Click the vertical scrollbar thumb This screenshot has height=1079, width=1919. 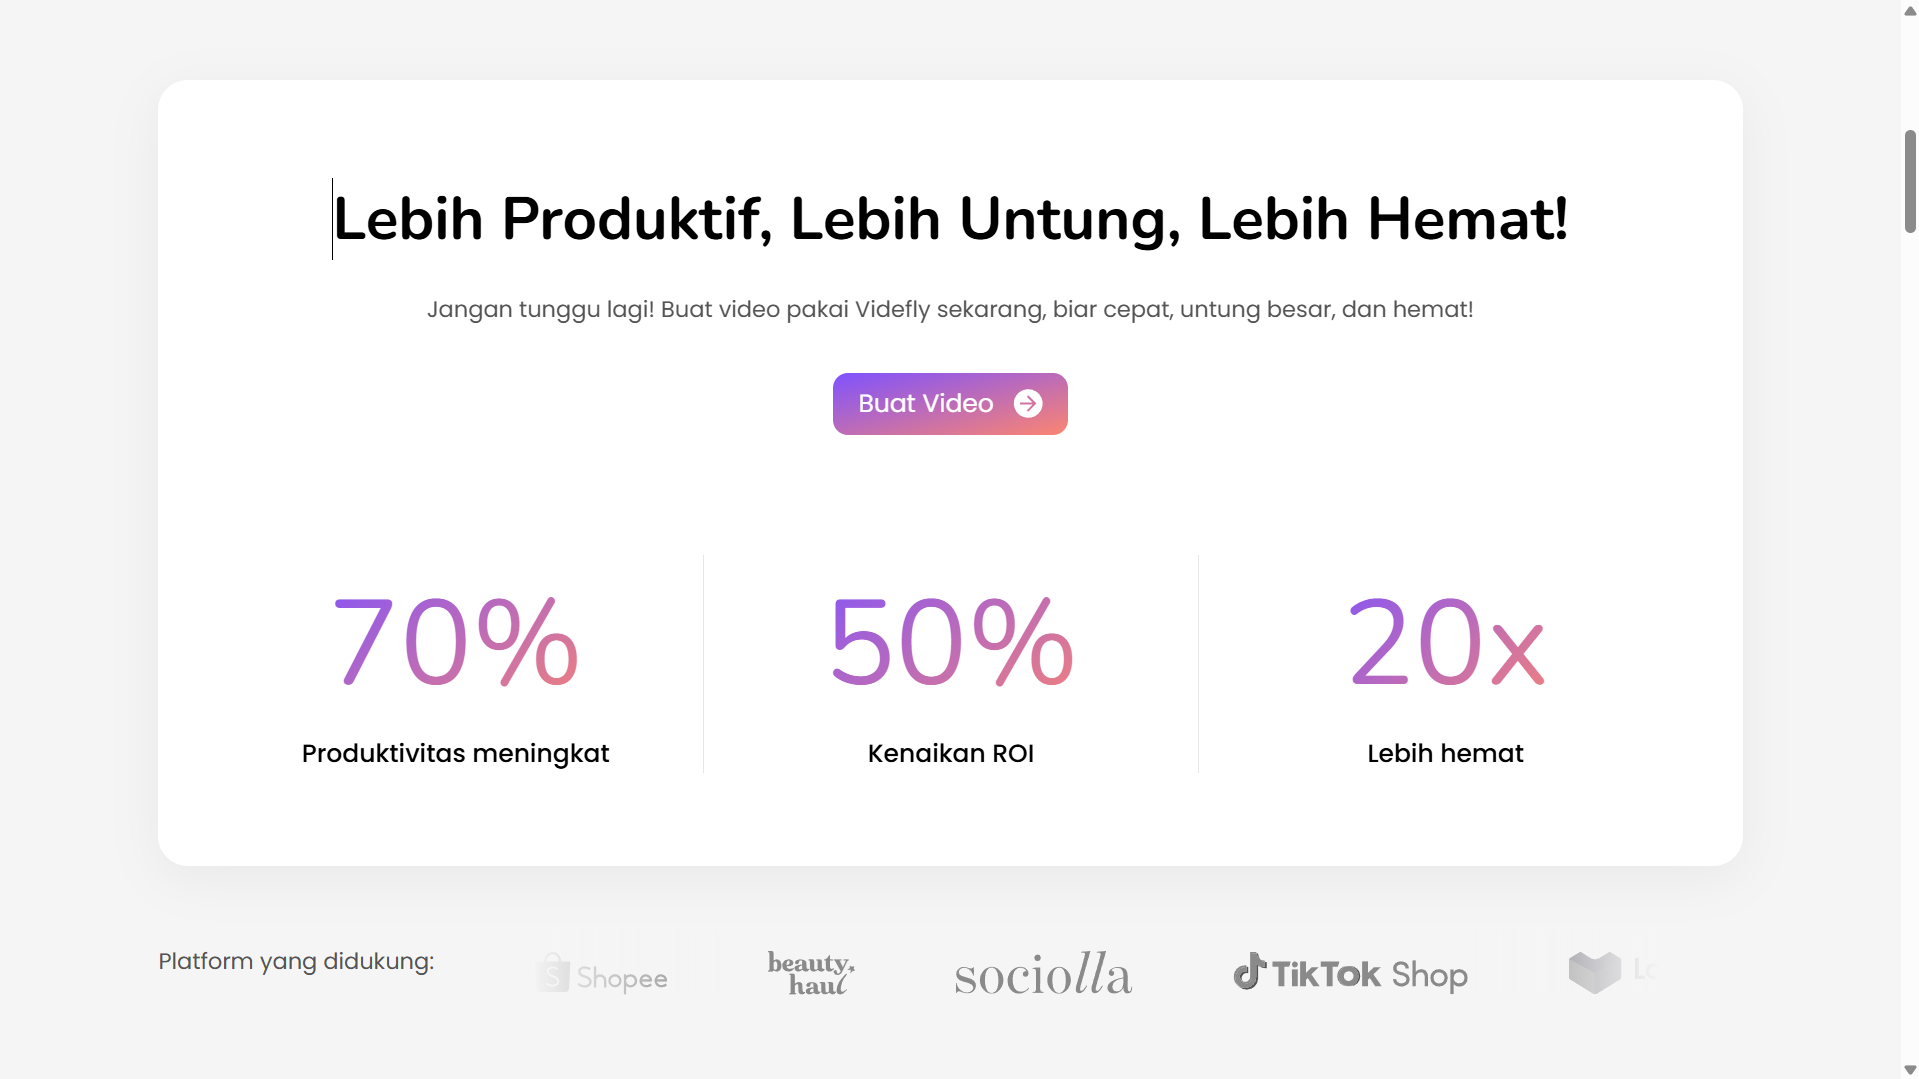(1910, 181)
